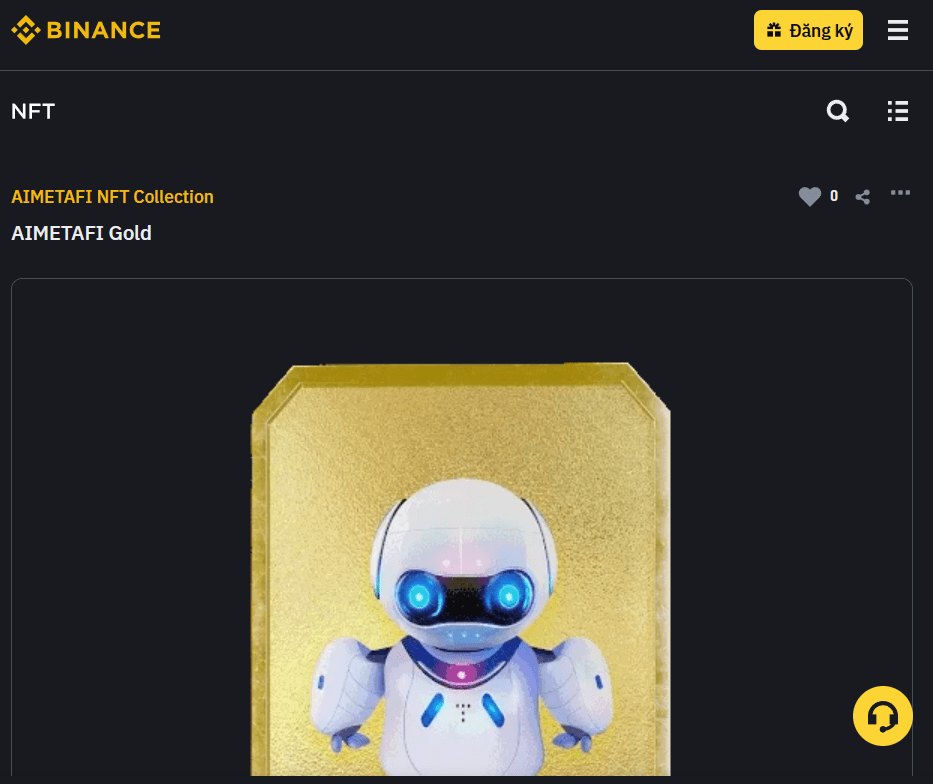Expand the three-dot more options menu

point(900,193)
